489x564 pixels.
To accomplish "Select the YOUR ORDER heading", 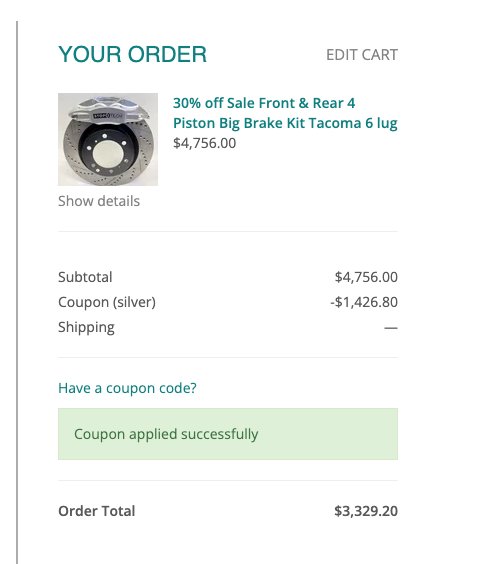I will click(x=133, y=55).
